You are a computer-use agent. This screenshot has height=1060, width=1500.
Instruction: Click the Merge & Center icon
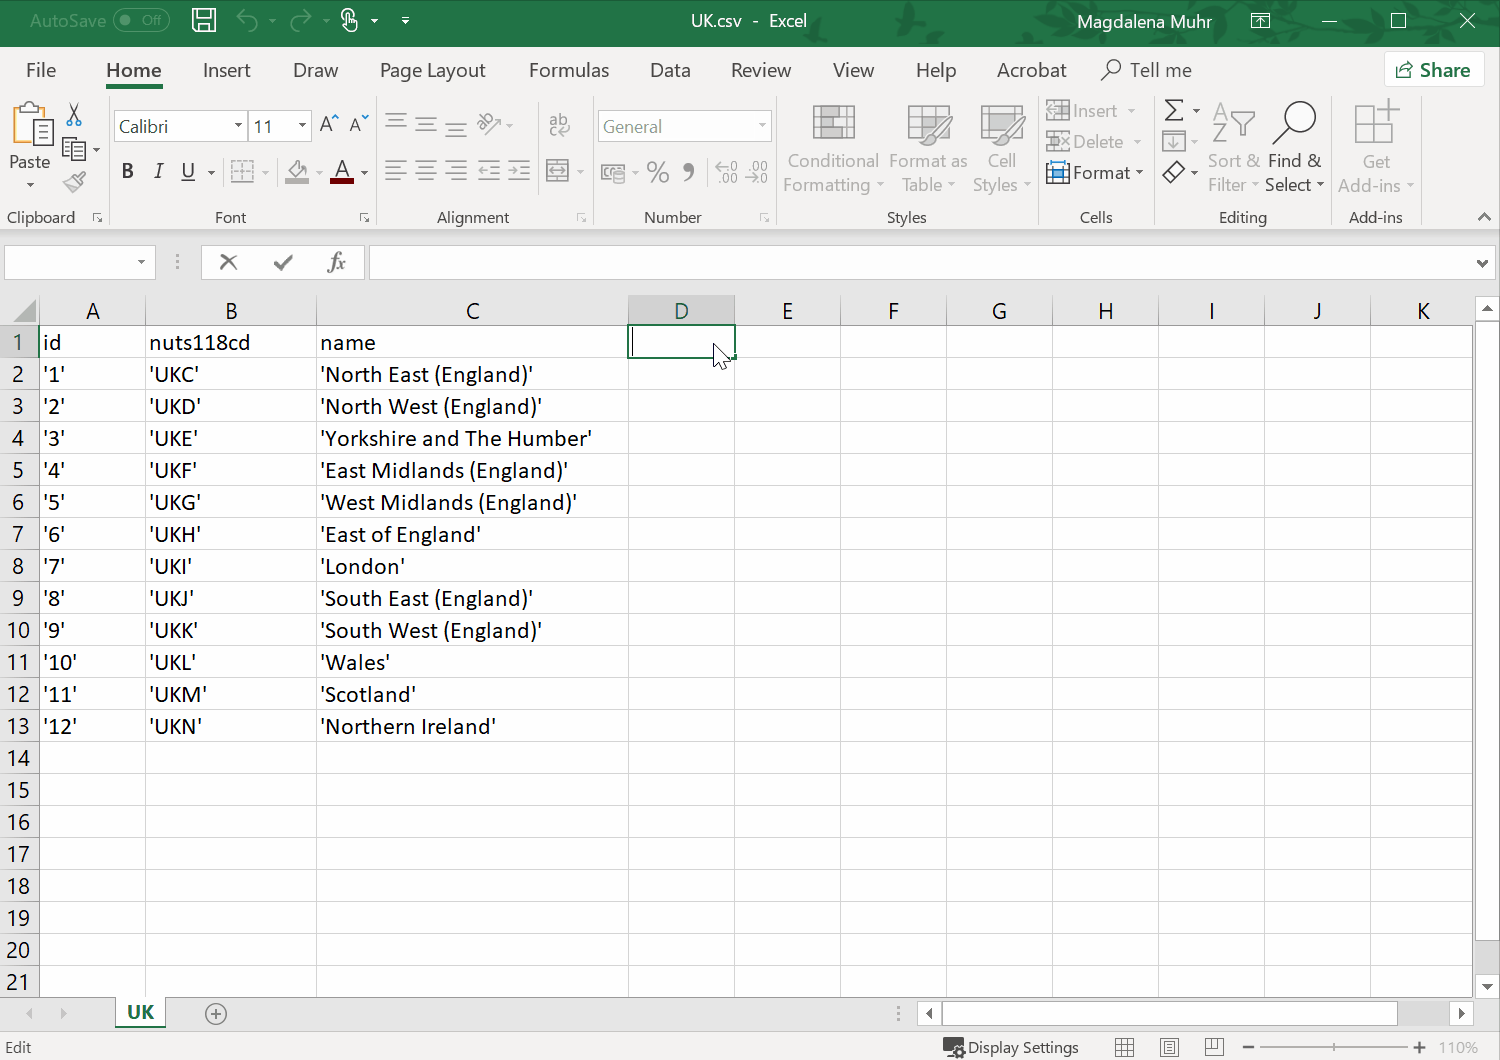pyautogui.click(x=557, y=171)
